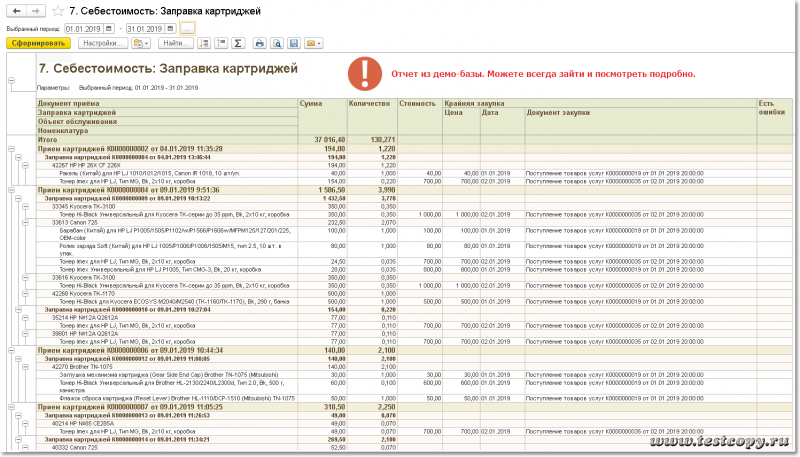
Task: Click the Документ приёма header cell
Action: pos(167,104)
